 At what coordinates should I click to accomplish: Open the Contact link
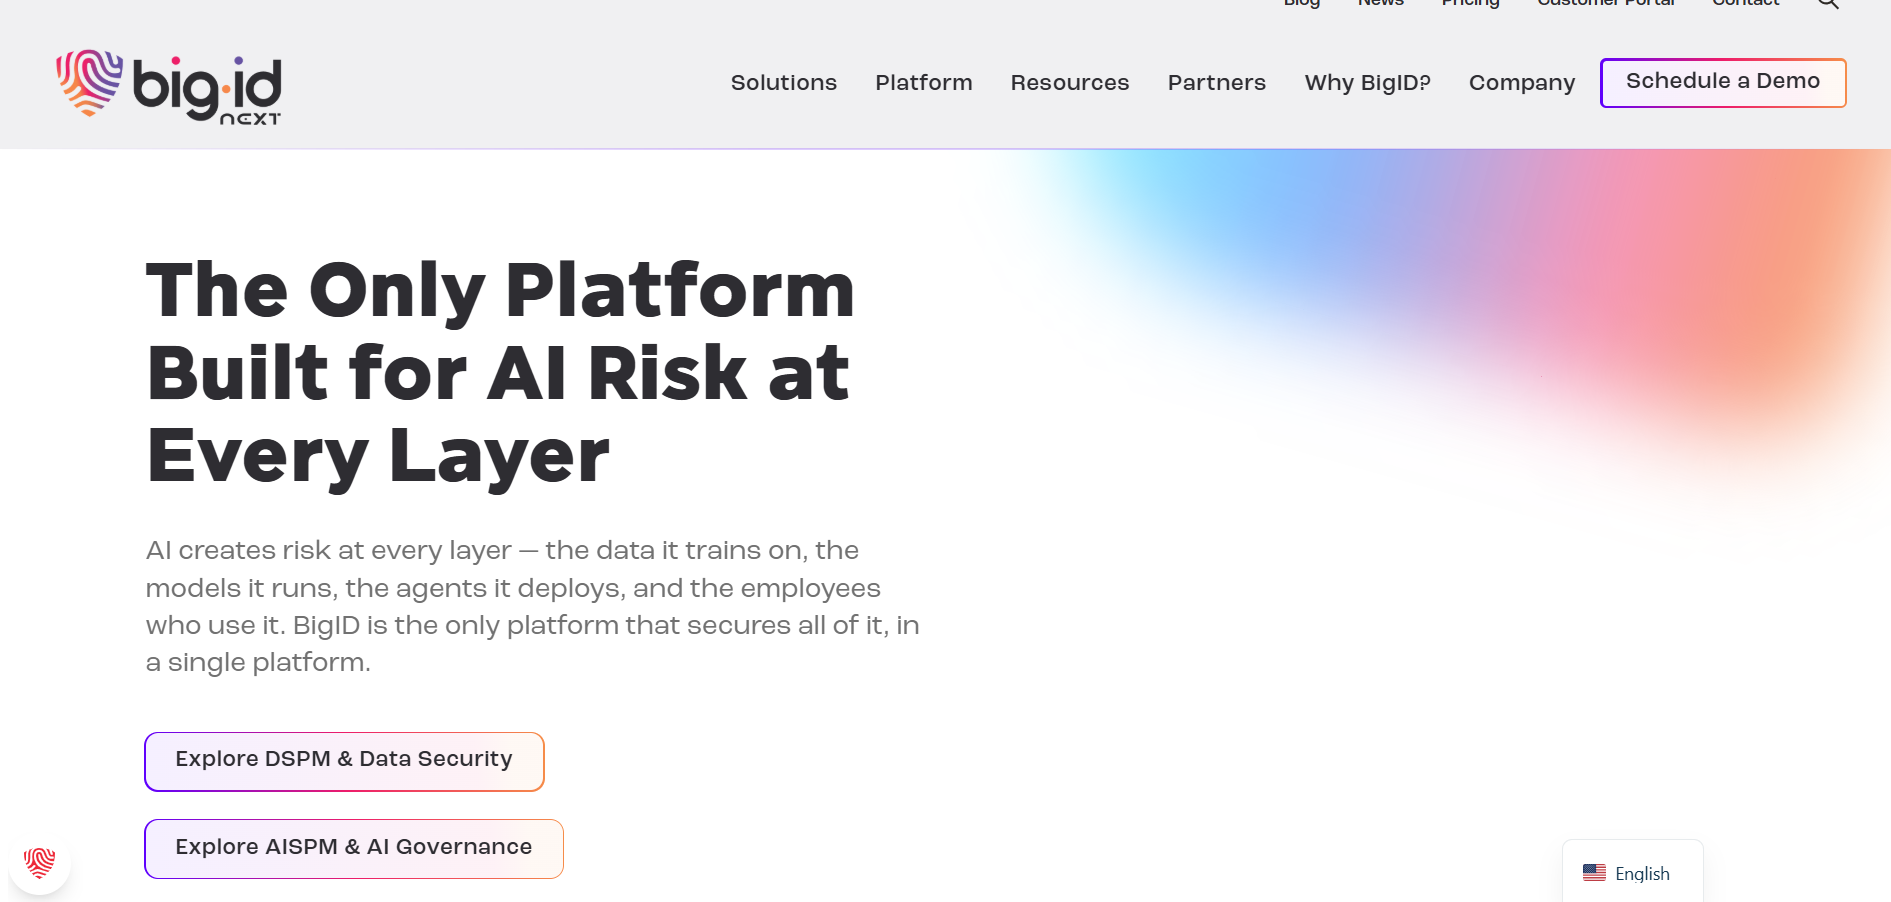click(x=1746, y=3)
